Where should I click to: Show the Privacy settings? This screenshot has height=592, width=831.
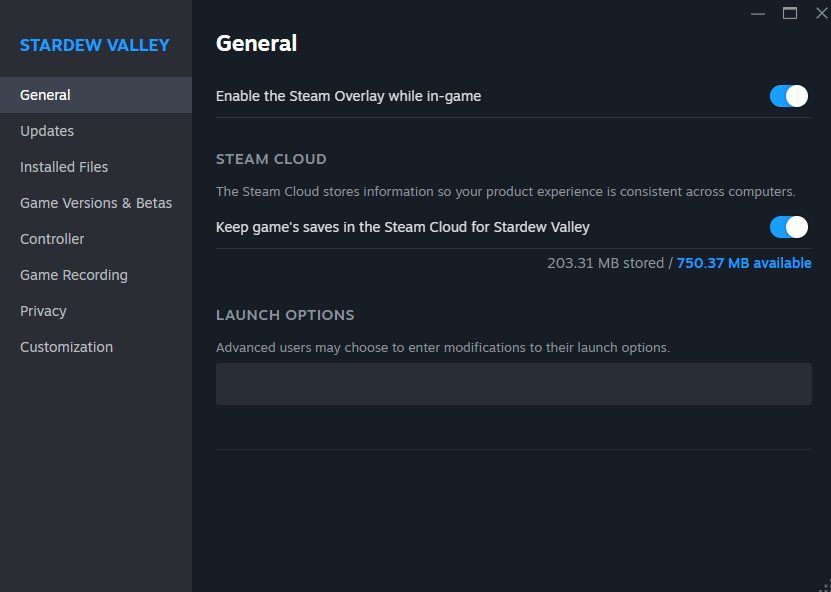[43, 311]
